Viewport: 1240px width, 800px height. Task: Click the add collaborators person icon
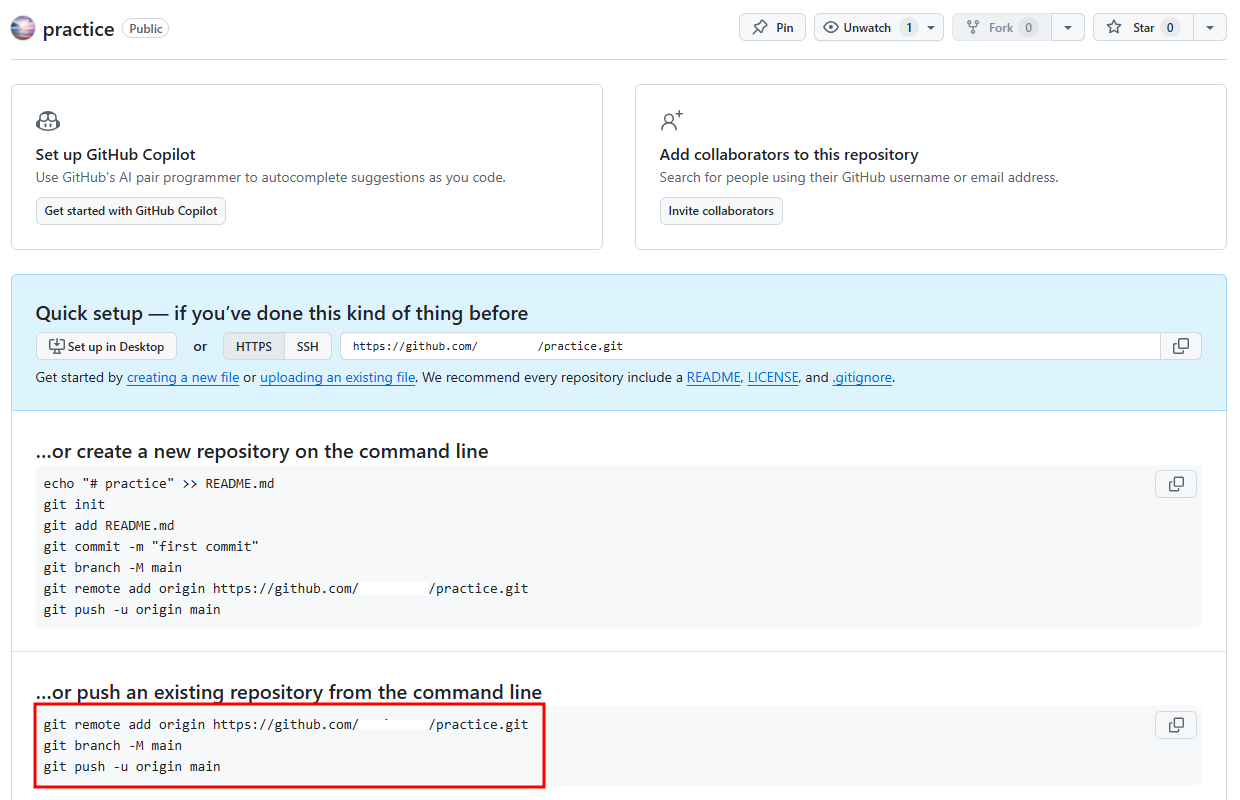coord(672,122)
